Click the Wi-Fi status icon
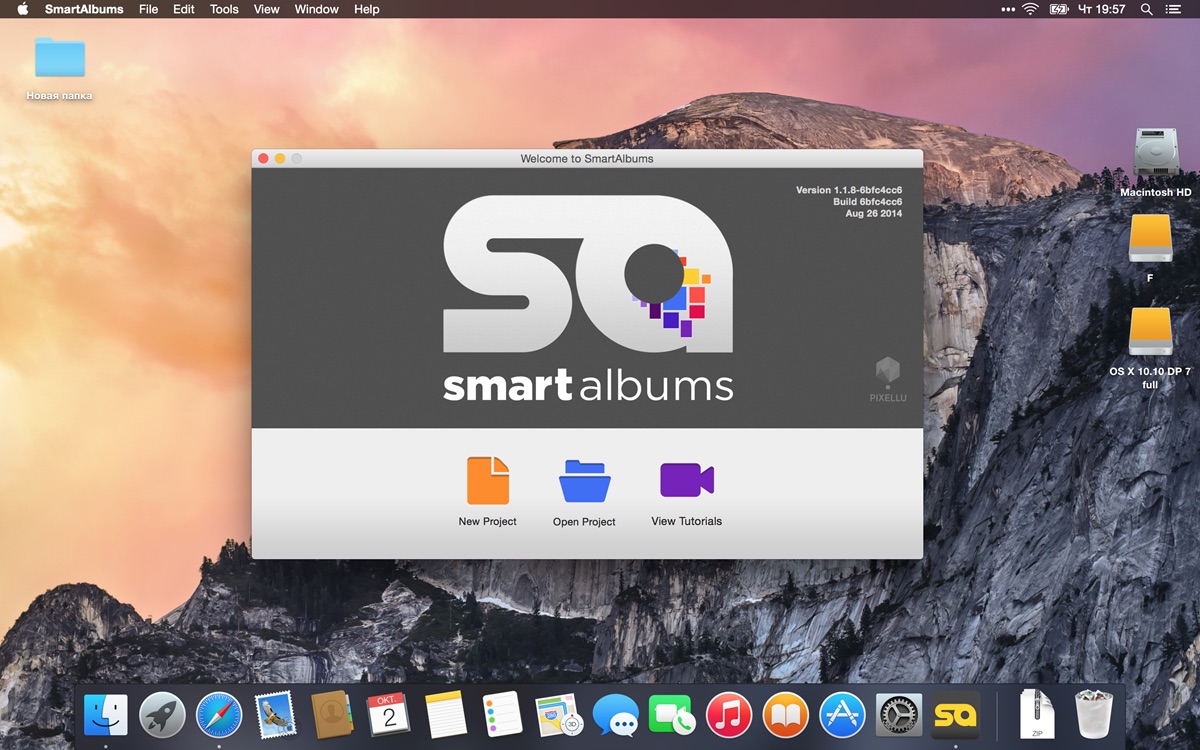The width and height of the screenshot is (1200, 750). 1030,9
